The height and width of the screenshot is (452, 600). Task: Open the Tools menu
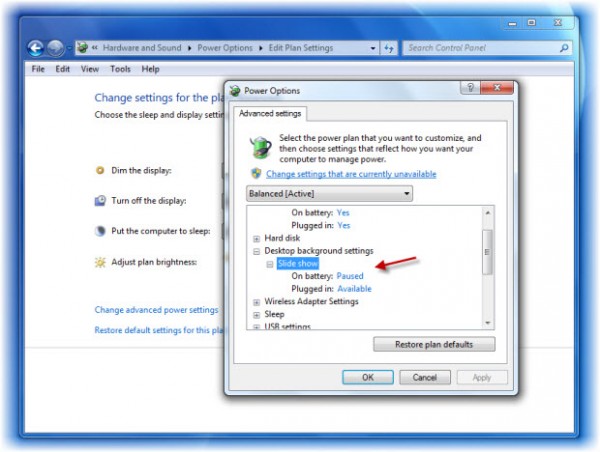120,69
